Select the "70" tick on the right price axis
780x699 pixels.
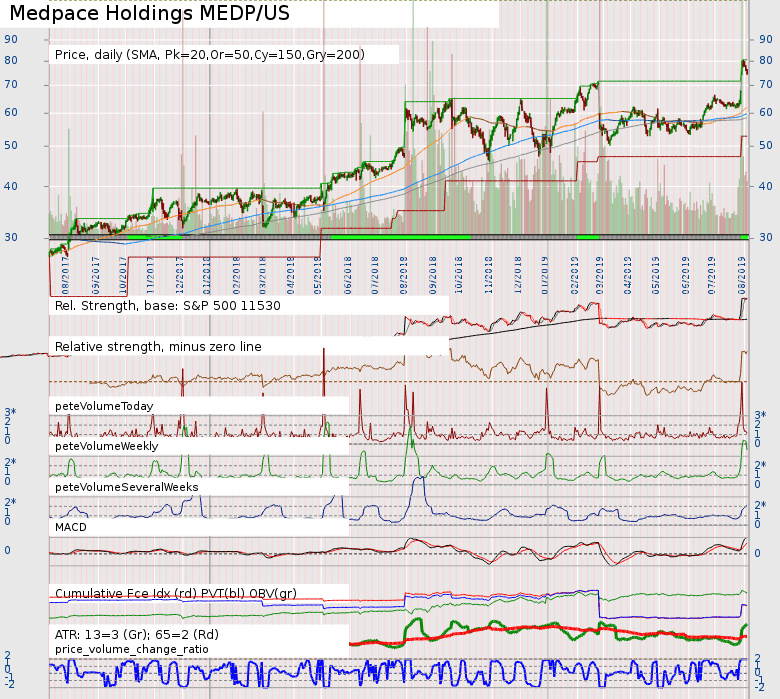point(766,85)
